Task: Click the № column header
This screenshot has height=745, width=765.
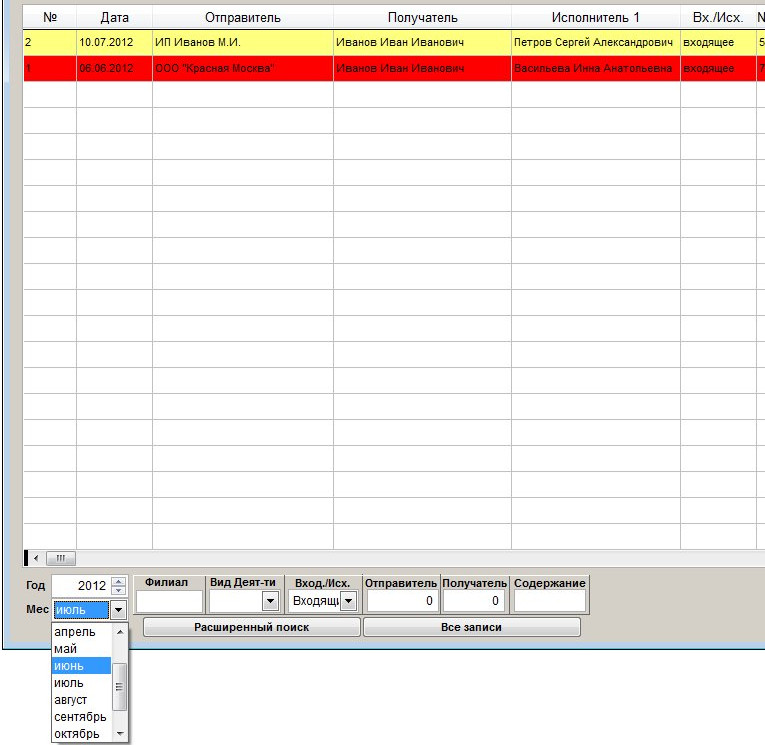Action: pyautogui.click(x=50, y=18)
